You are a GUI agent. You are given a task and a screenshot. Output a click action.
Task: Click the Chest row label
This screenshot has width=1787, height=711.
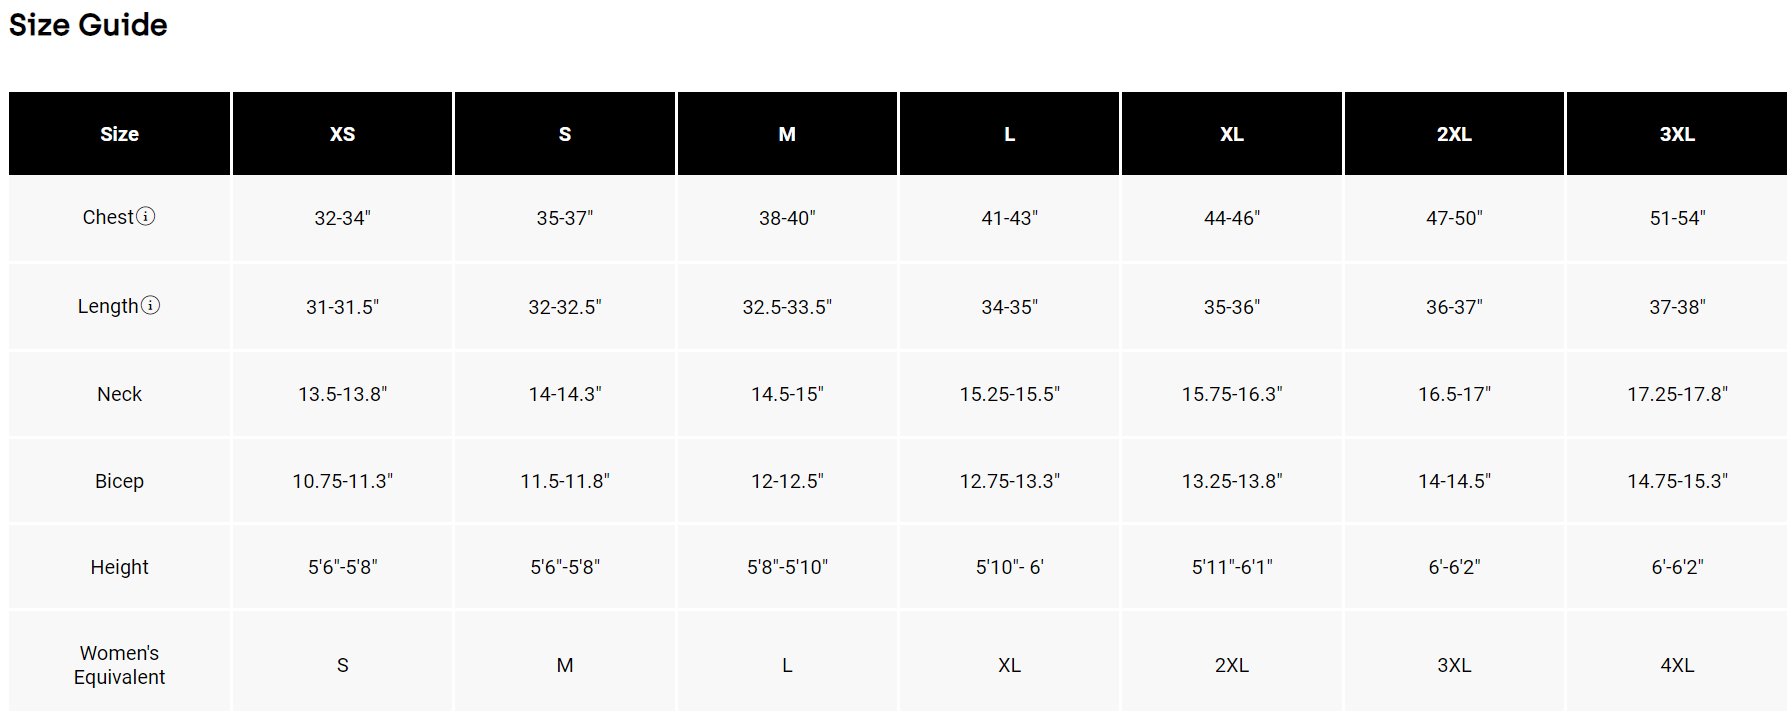tap(108, 217)
